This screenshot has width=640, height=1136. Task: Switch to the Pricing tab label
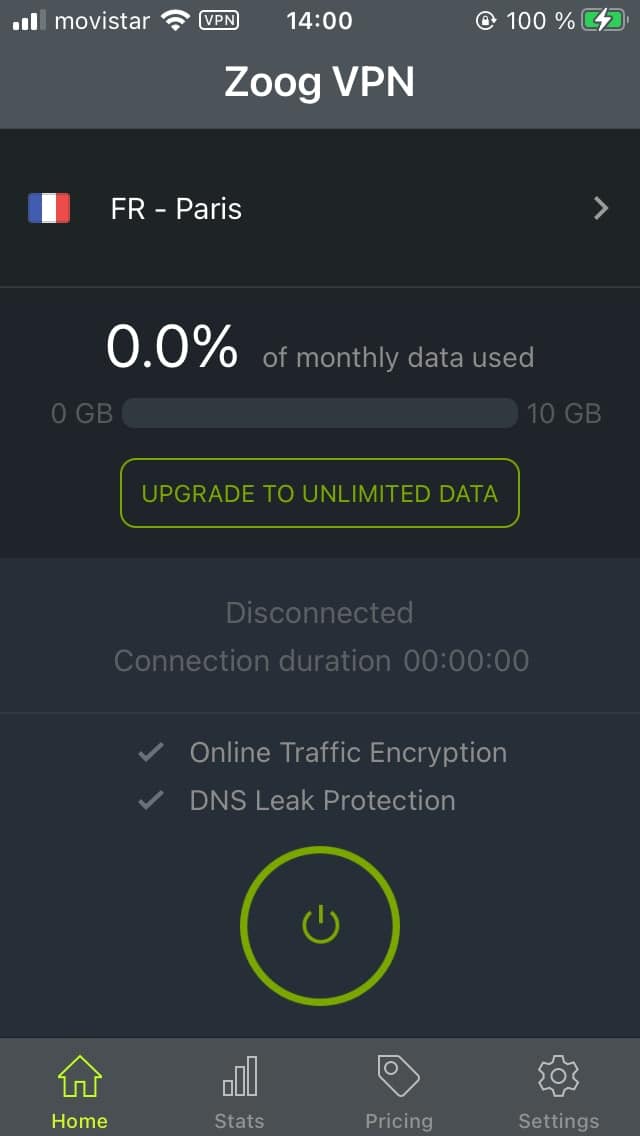tap(399, 1122)
